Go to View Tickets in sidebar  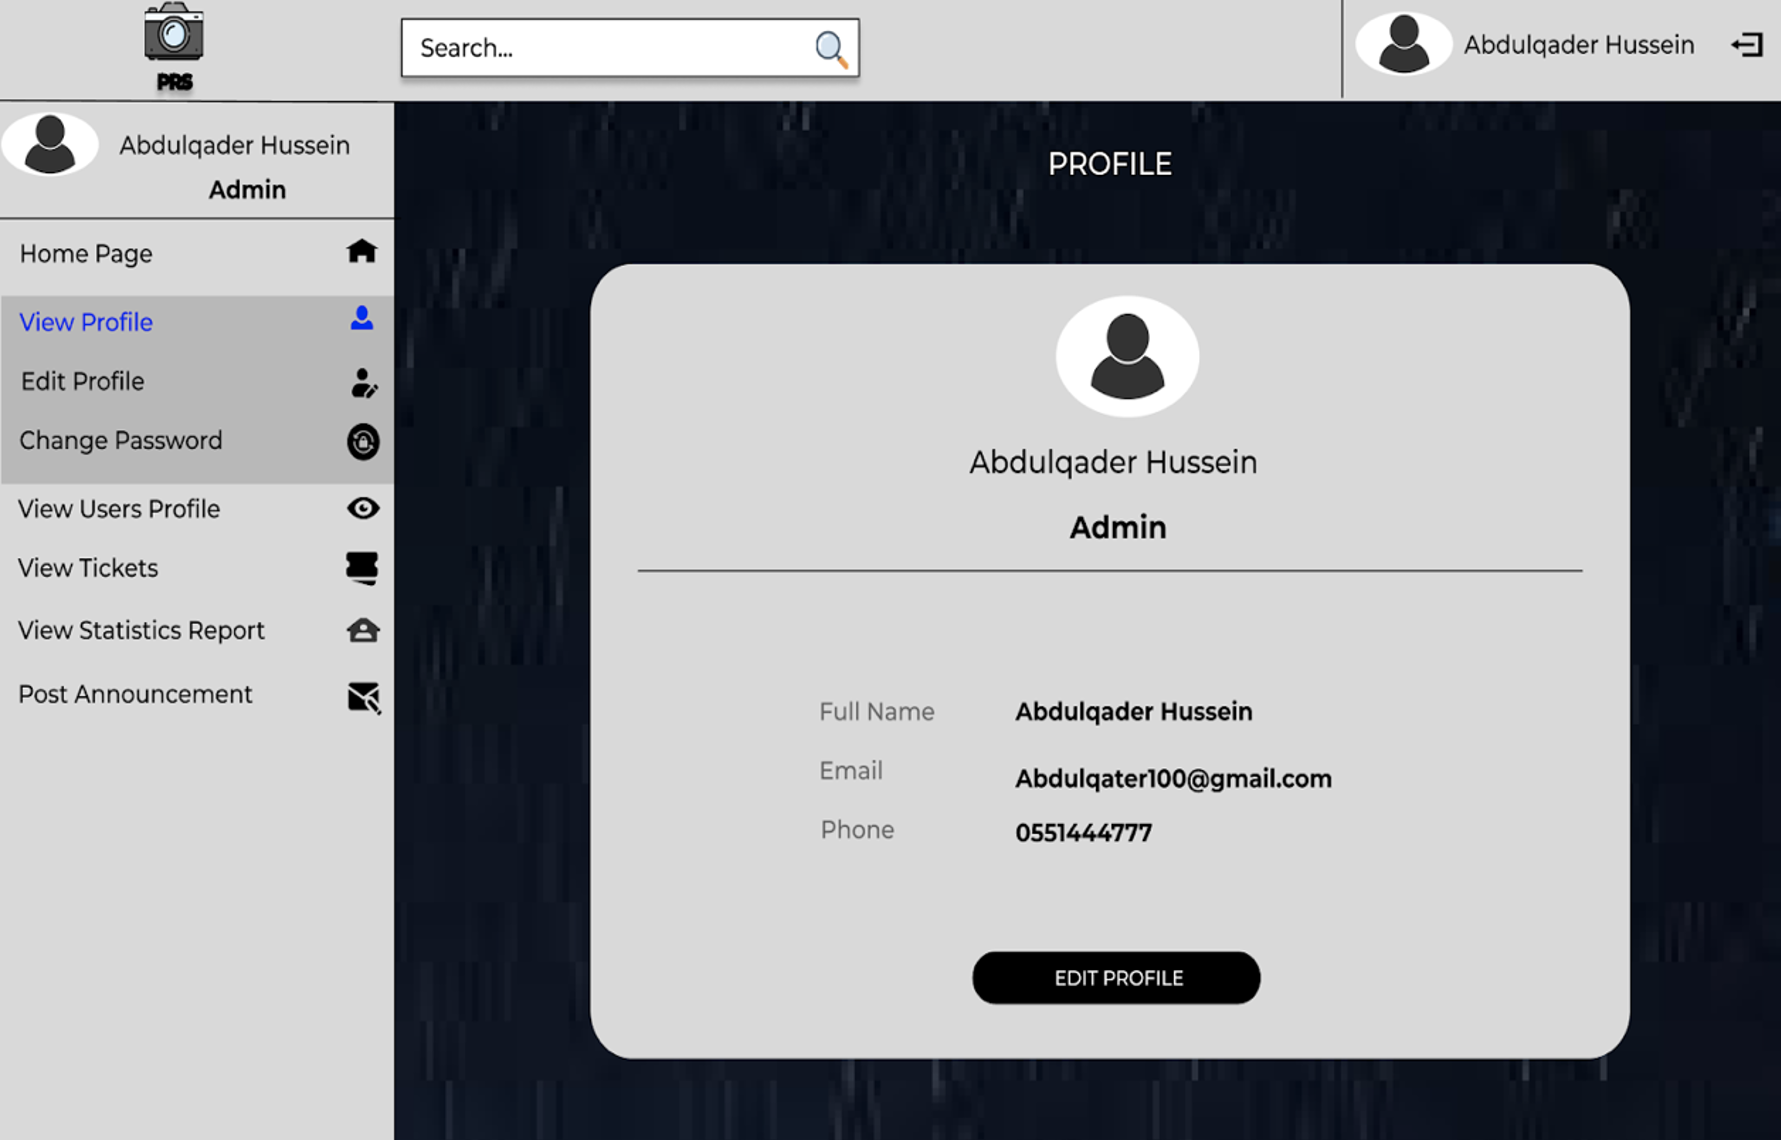[88, 568]
